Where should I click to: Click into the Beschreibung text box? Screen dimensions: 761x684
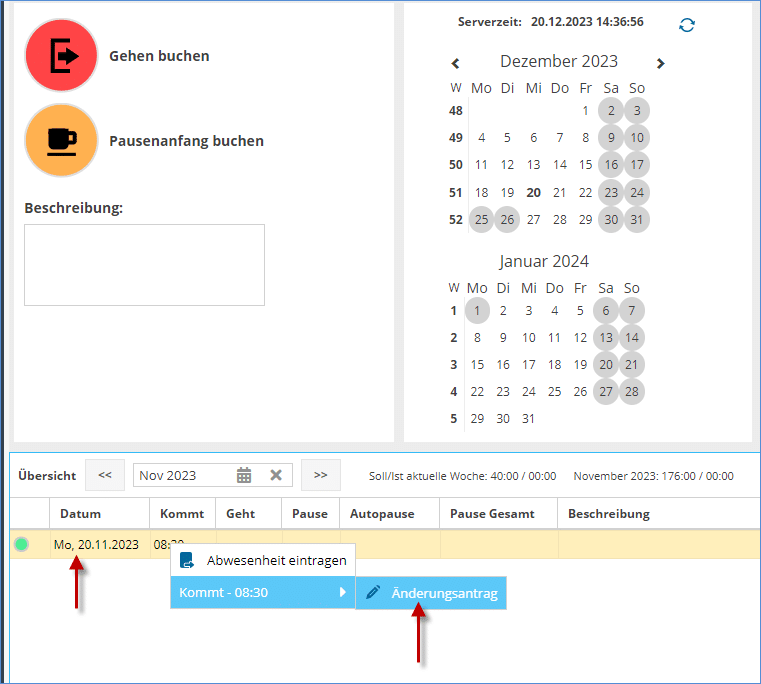click(x=144, y=264)
